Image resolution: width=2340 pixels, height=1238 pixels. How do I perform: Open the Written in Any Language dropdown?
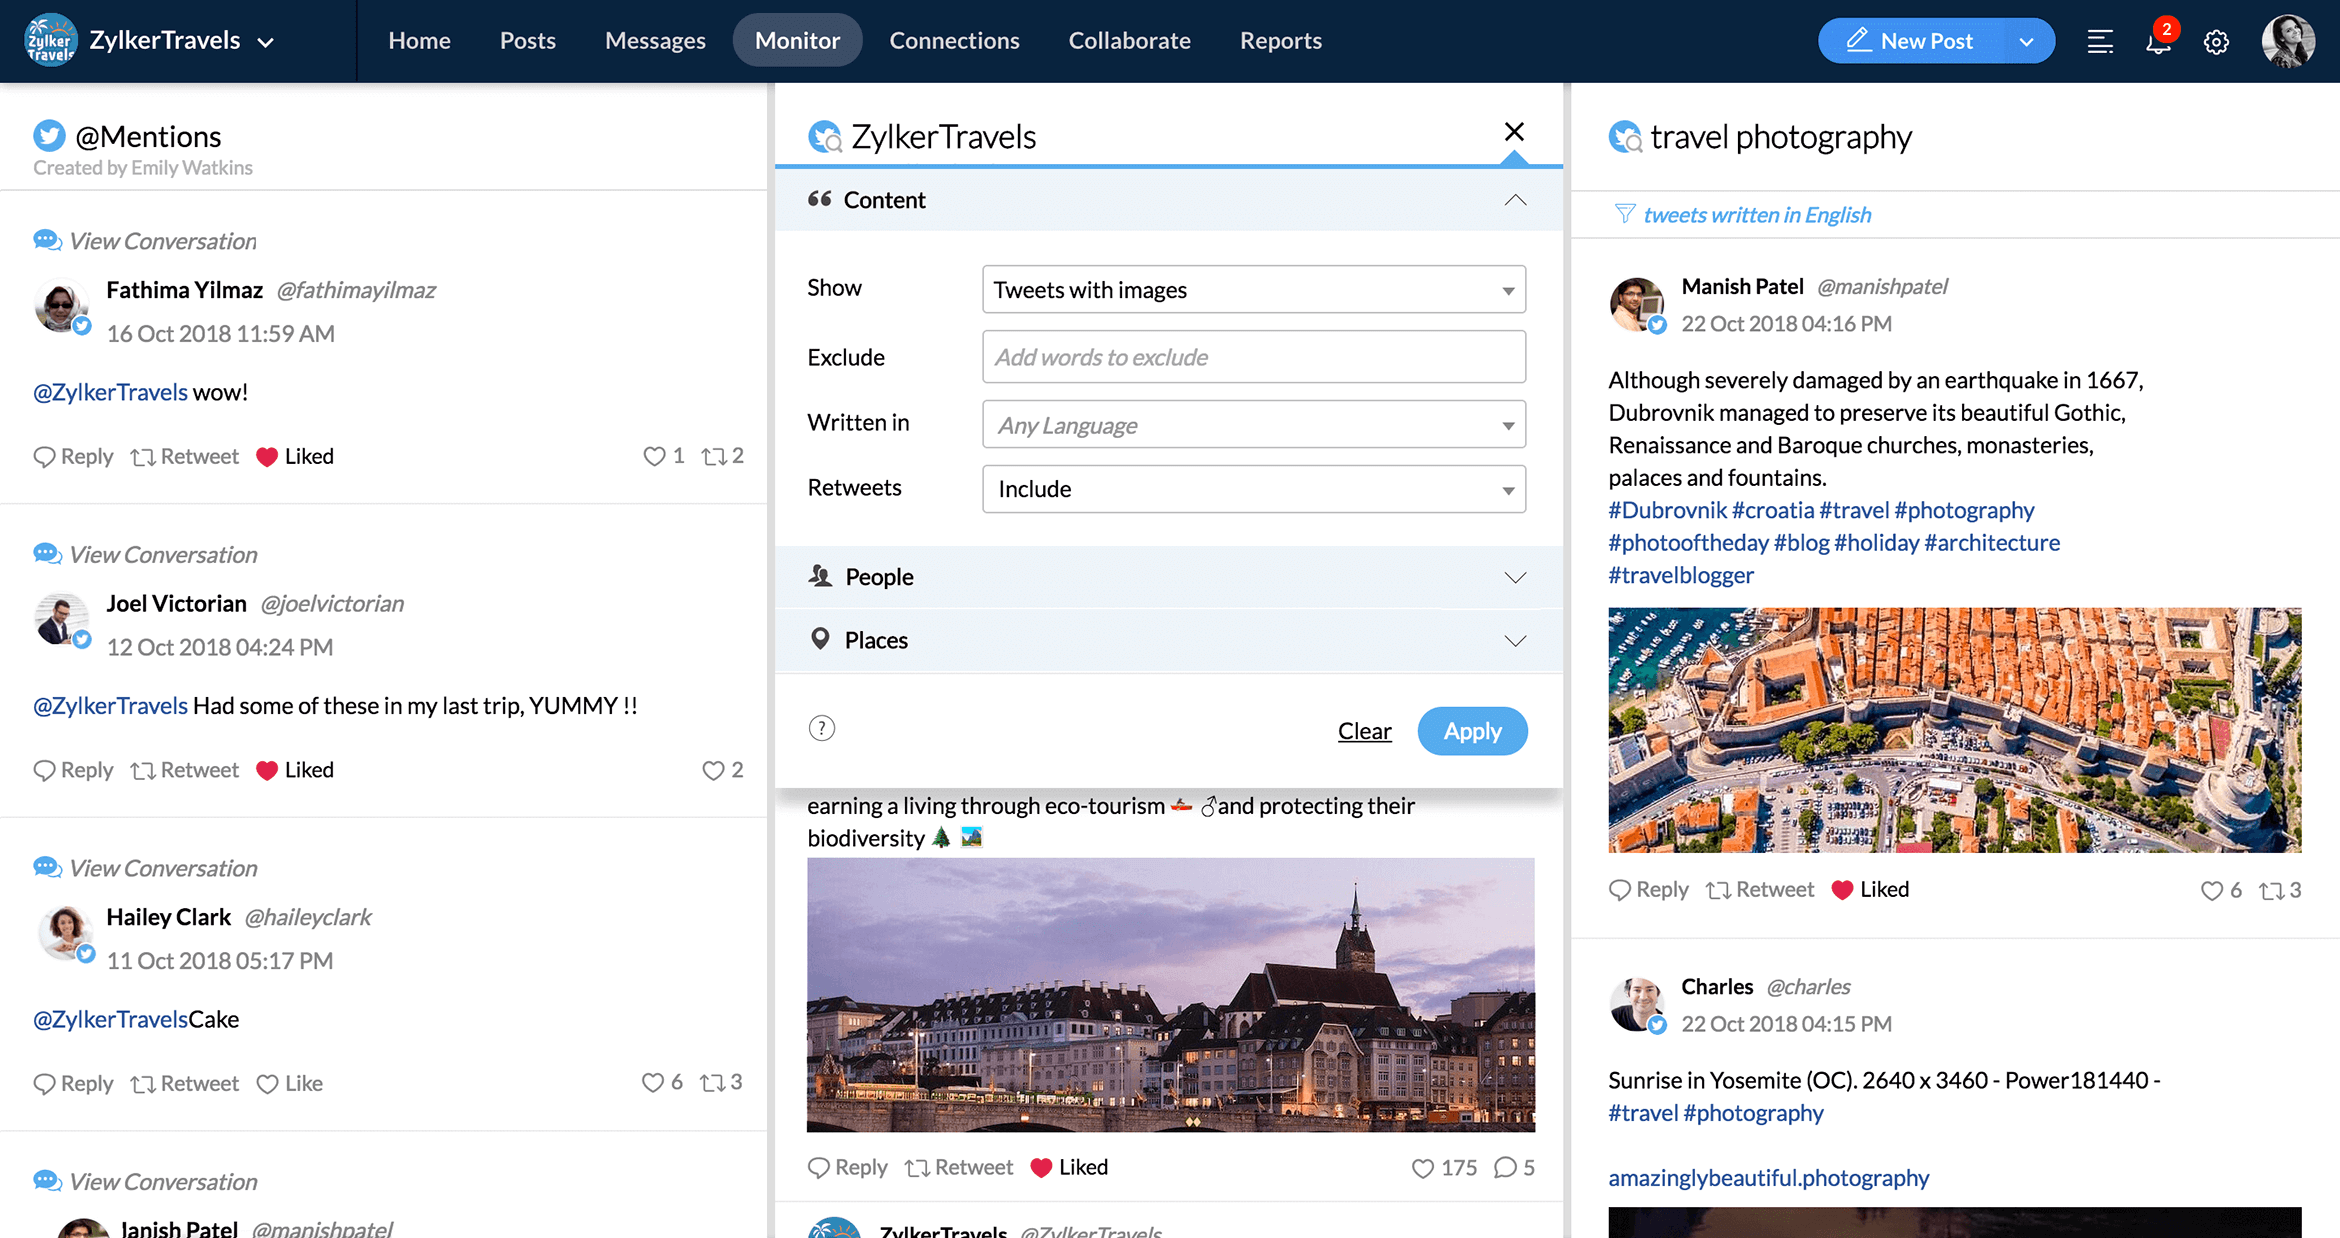coord(1254,424)
